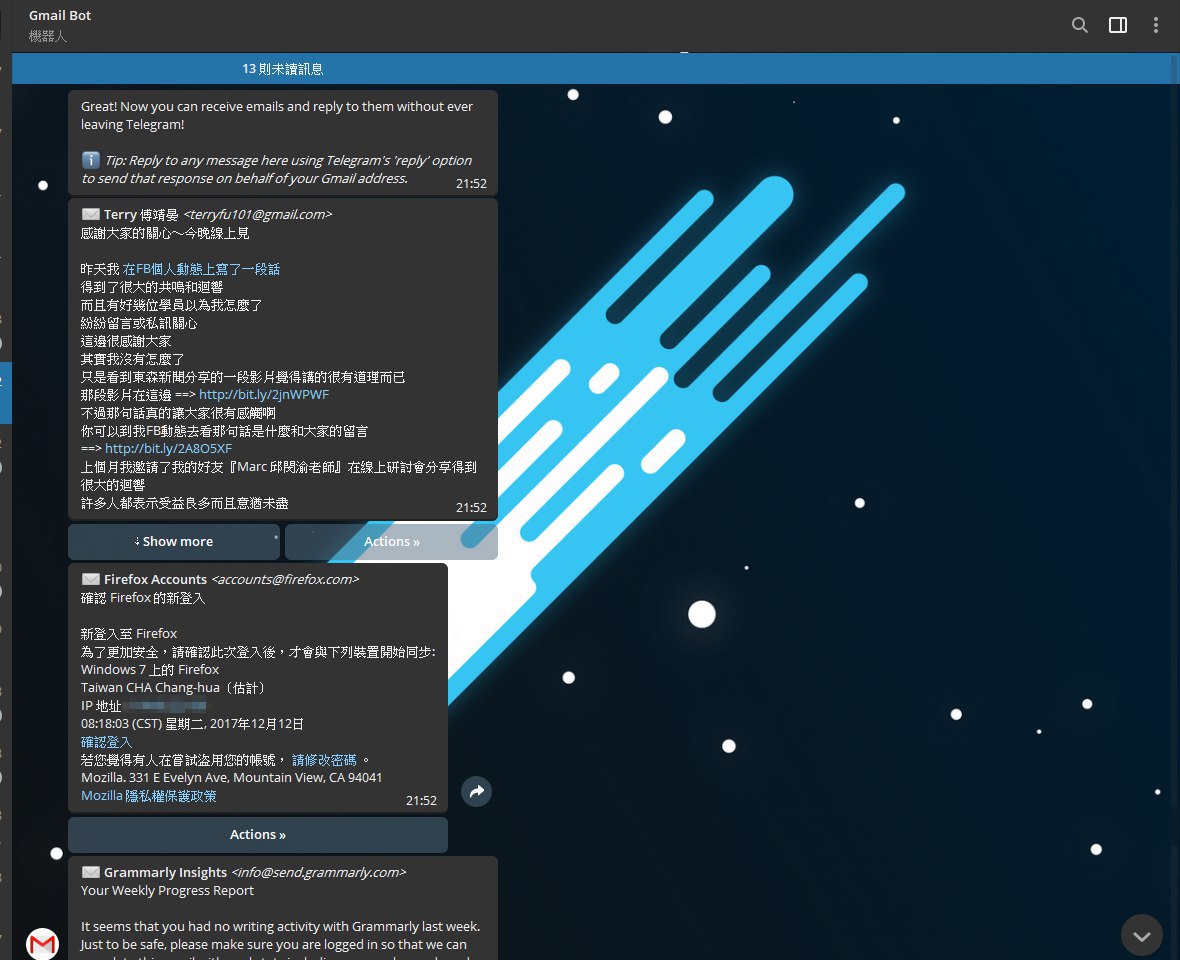
Task: Expand the email with Show more
Action: 174,541
